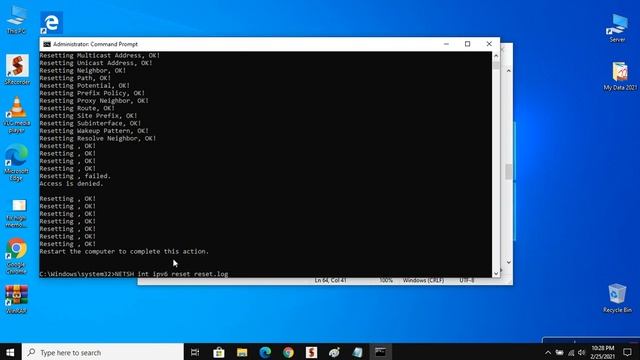Image resolution: width=640 pixels, height=360 pixels.
Task: Click Command Prompt title bar icon
Action: click(47, 44)
